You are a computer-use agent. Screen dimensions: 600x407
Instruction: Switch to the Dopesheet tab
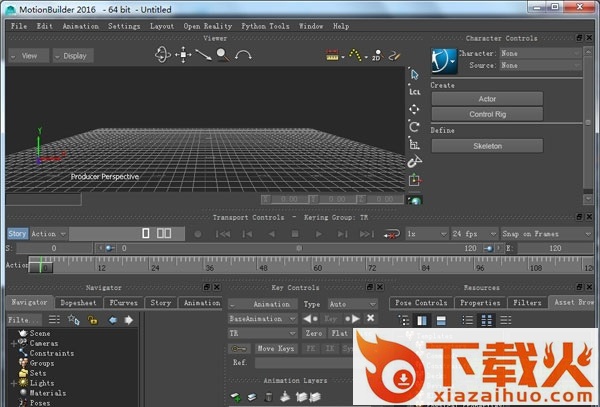[78, 303]
